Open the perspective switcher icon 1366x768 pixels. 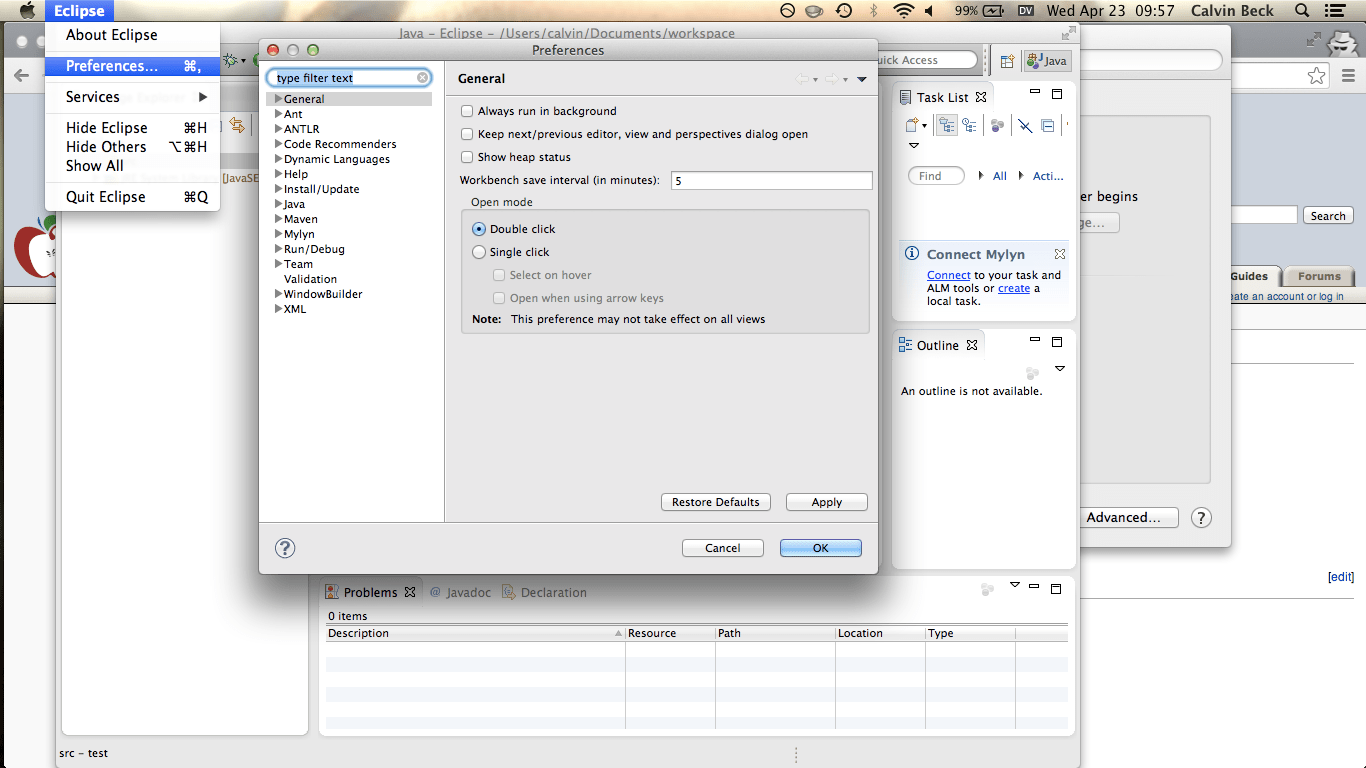point(1008,60)
